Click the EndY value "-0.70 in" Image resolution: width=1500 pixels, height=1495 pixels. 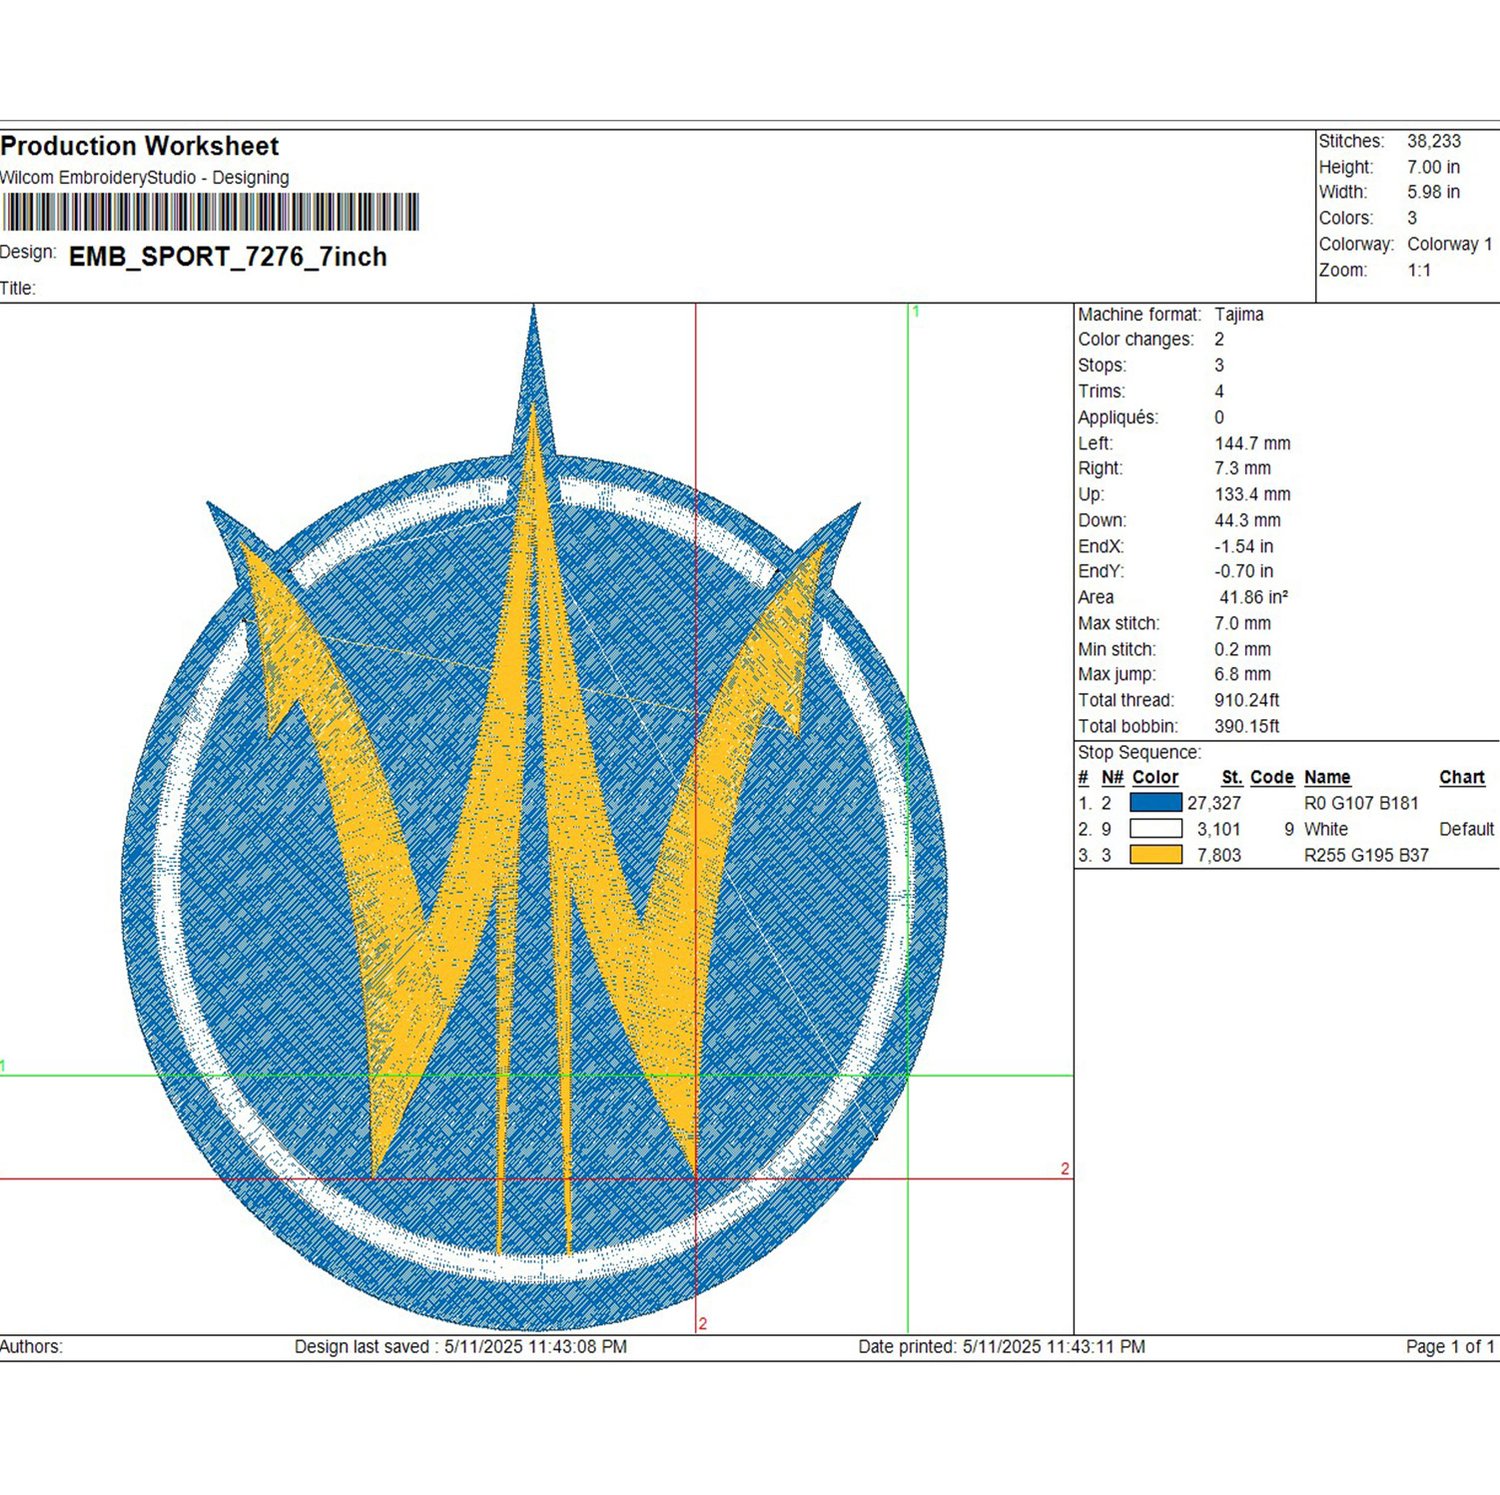click(1244, 571)
